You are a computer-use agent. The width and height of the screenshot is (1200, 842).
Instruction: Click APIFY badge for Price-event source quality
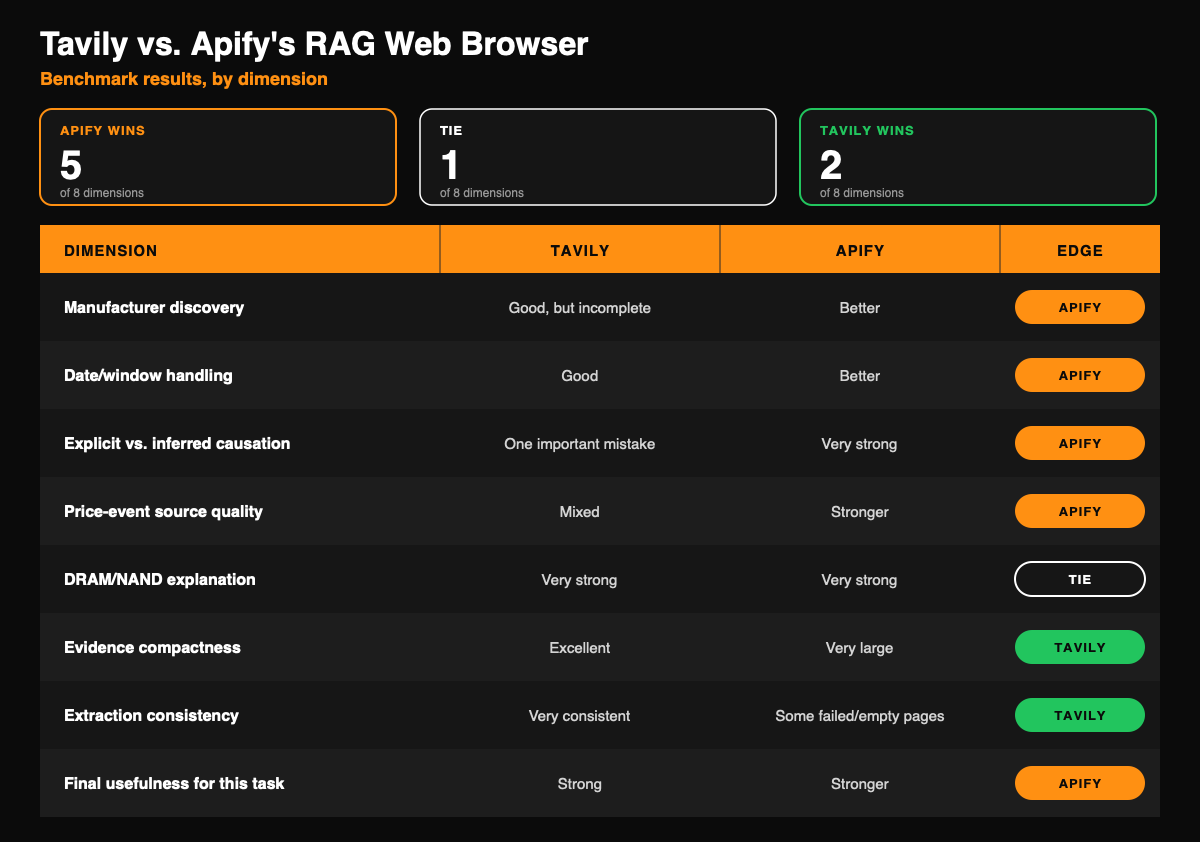pyautogui.click(x=1080, y=511)
